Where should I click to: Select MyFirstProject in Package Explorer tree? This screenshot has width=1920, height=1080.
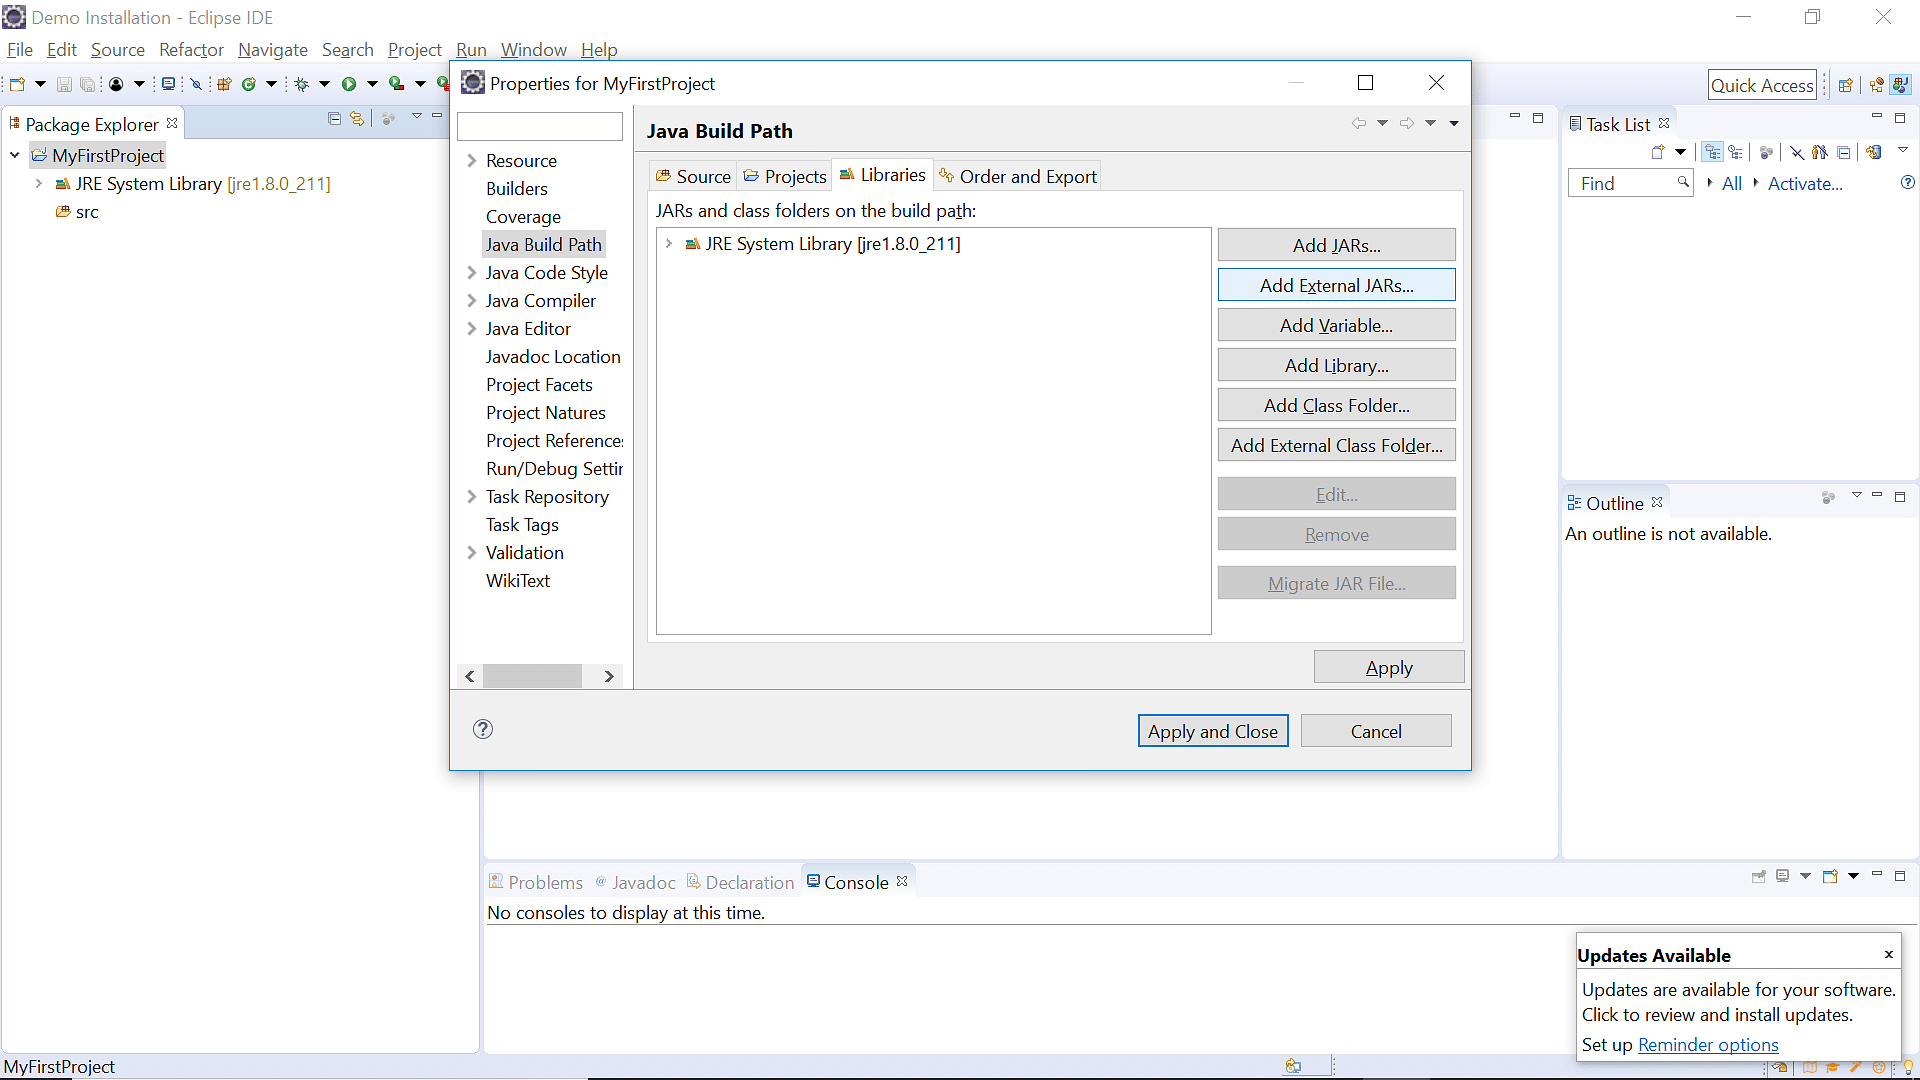tap(108, 154)
